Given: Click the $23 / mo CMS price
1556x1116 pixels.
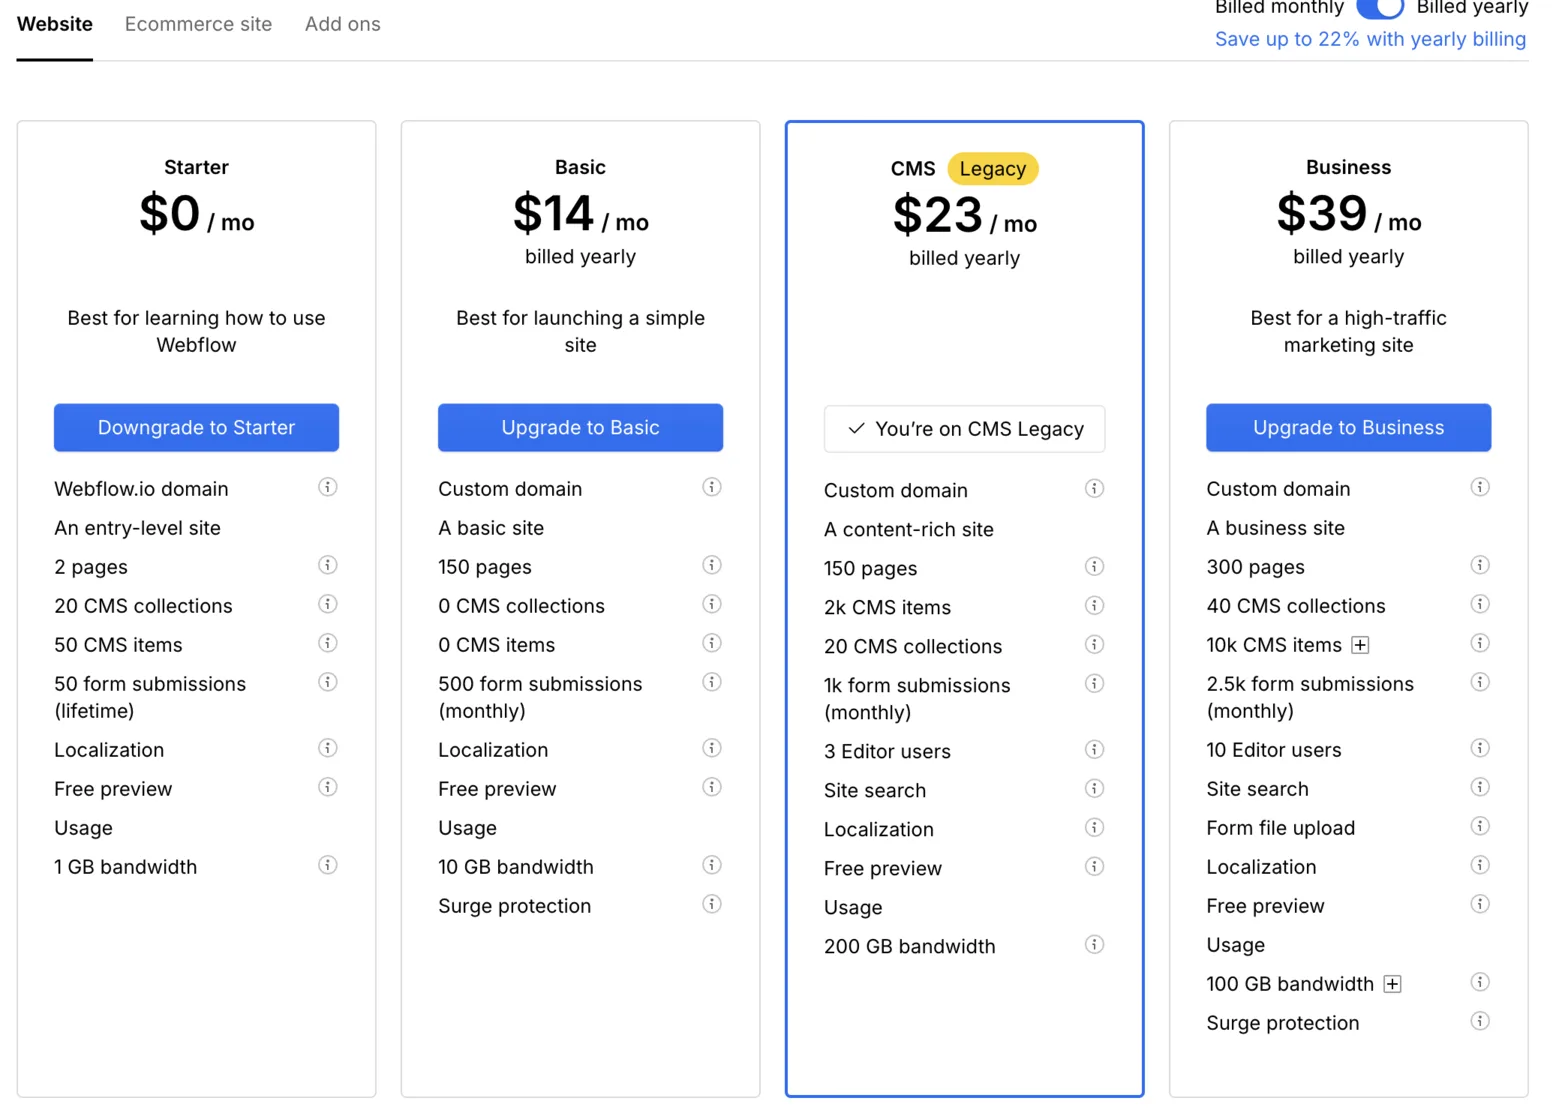Looking at the screenshot, I should point(964,216).
